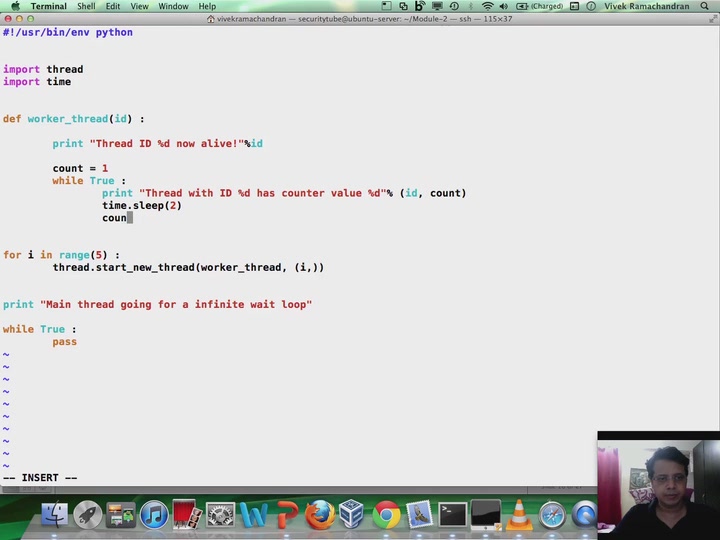Open Safari compass icon in dock
This screenshot has height=540, width=720.
(x=552, y=515)
